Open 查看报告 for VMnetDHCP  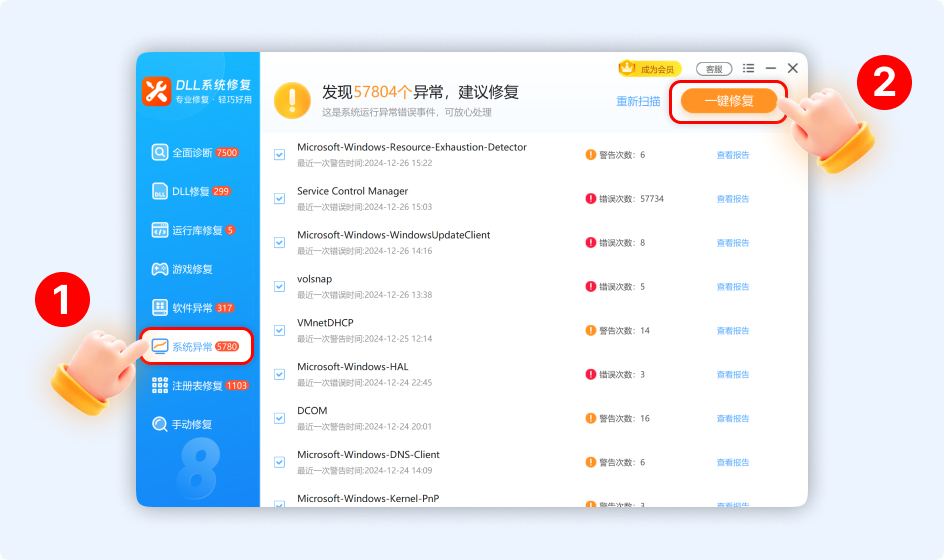tap(733, 331)
